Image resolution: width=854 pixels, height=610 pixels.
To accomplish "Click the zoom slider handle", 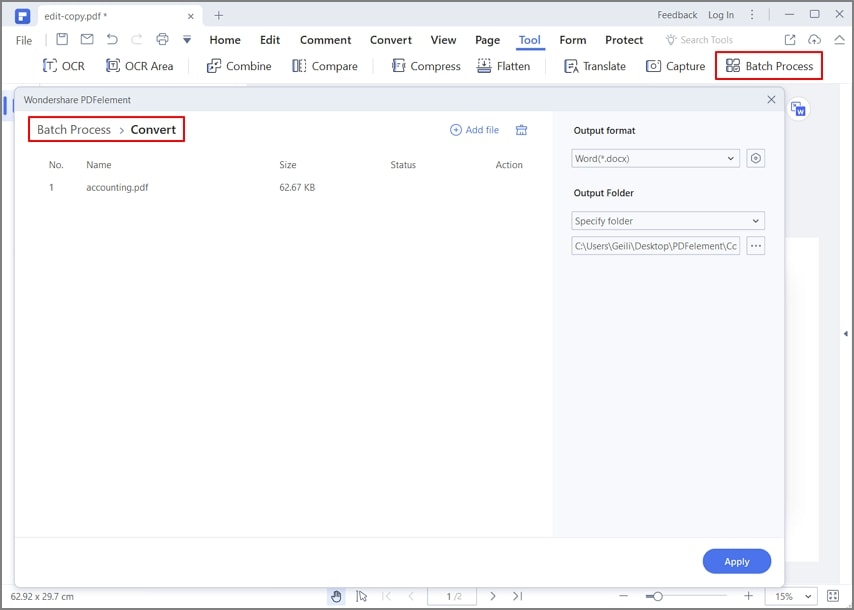I will pyautogui.click(x=657, y=596).
